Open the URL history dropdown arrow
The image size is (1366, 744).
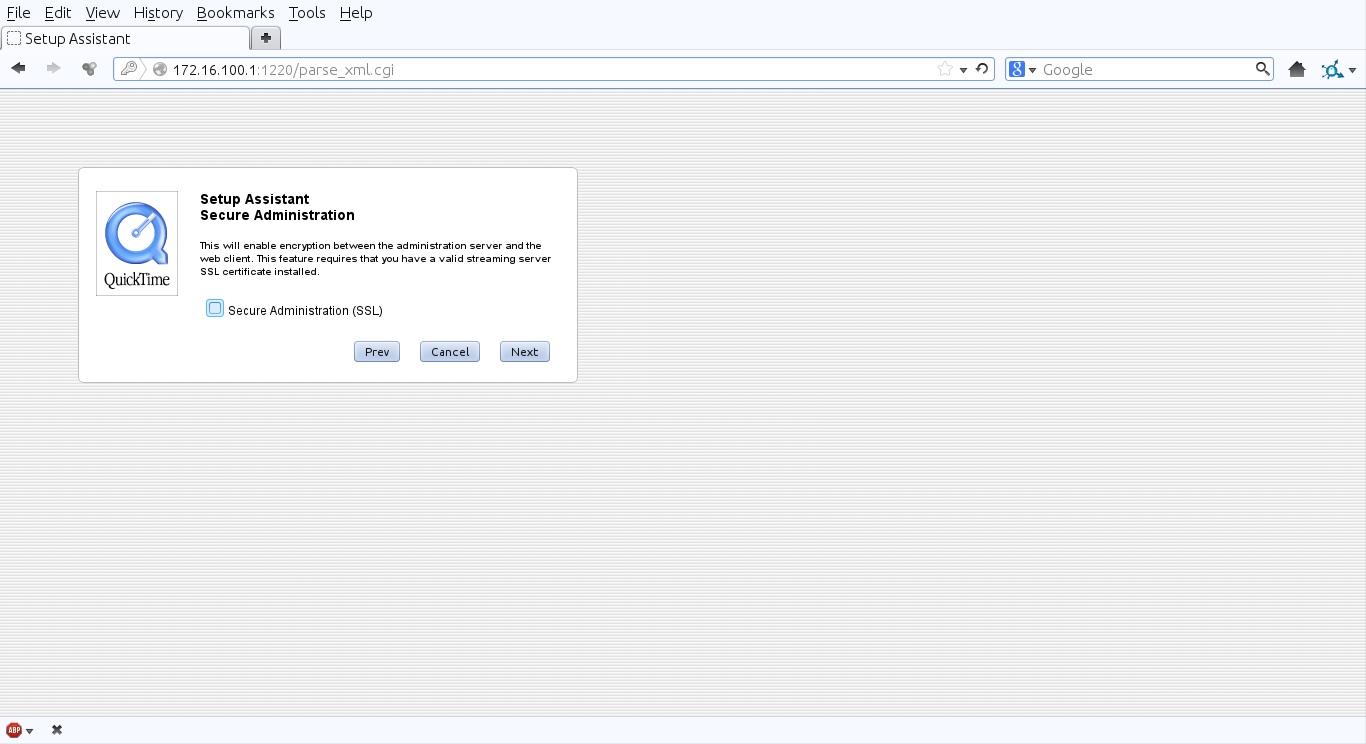[x=964, y=70]
